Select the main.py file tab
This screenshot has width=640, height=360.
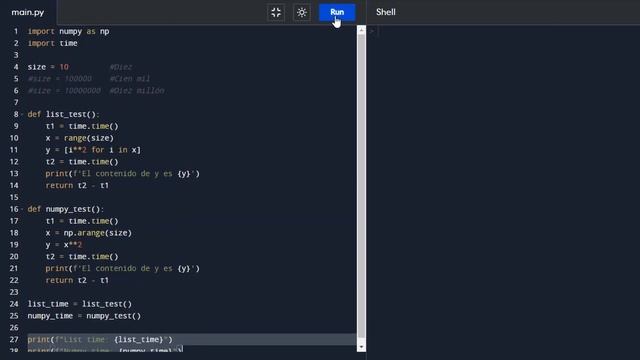(28, 12)
